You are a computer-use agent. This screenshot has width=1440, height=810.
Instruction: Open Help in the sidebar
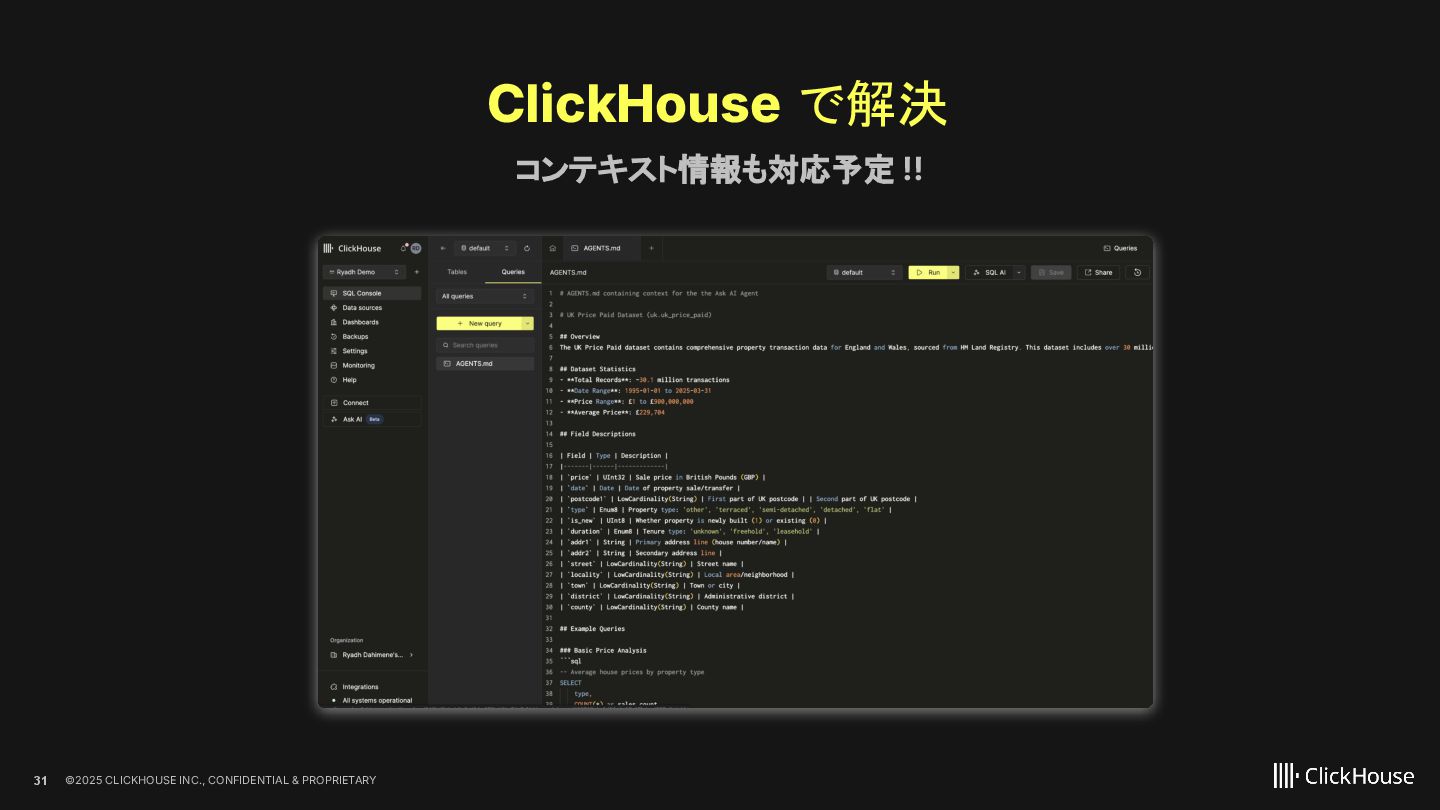(372, 380)
